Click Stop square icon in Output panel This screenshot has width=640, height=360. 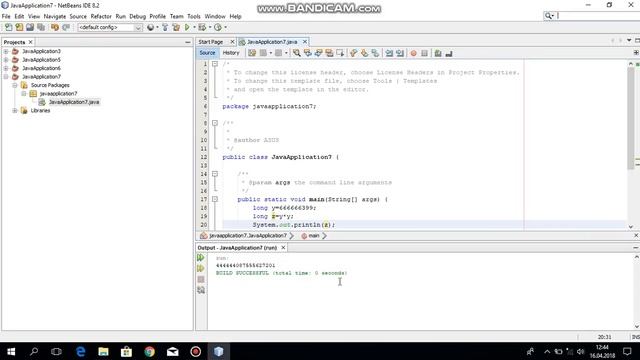200,279
